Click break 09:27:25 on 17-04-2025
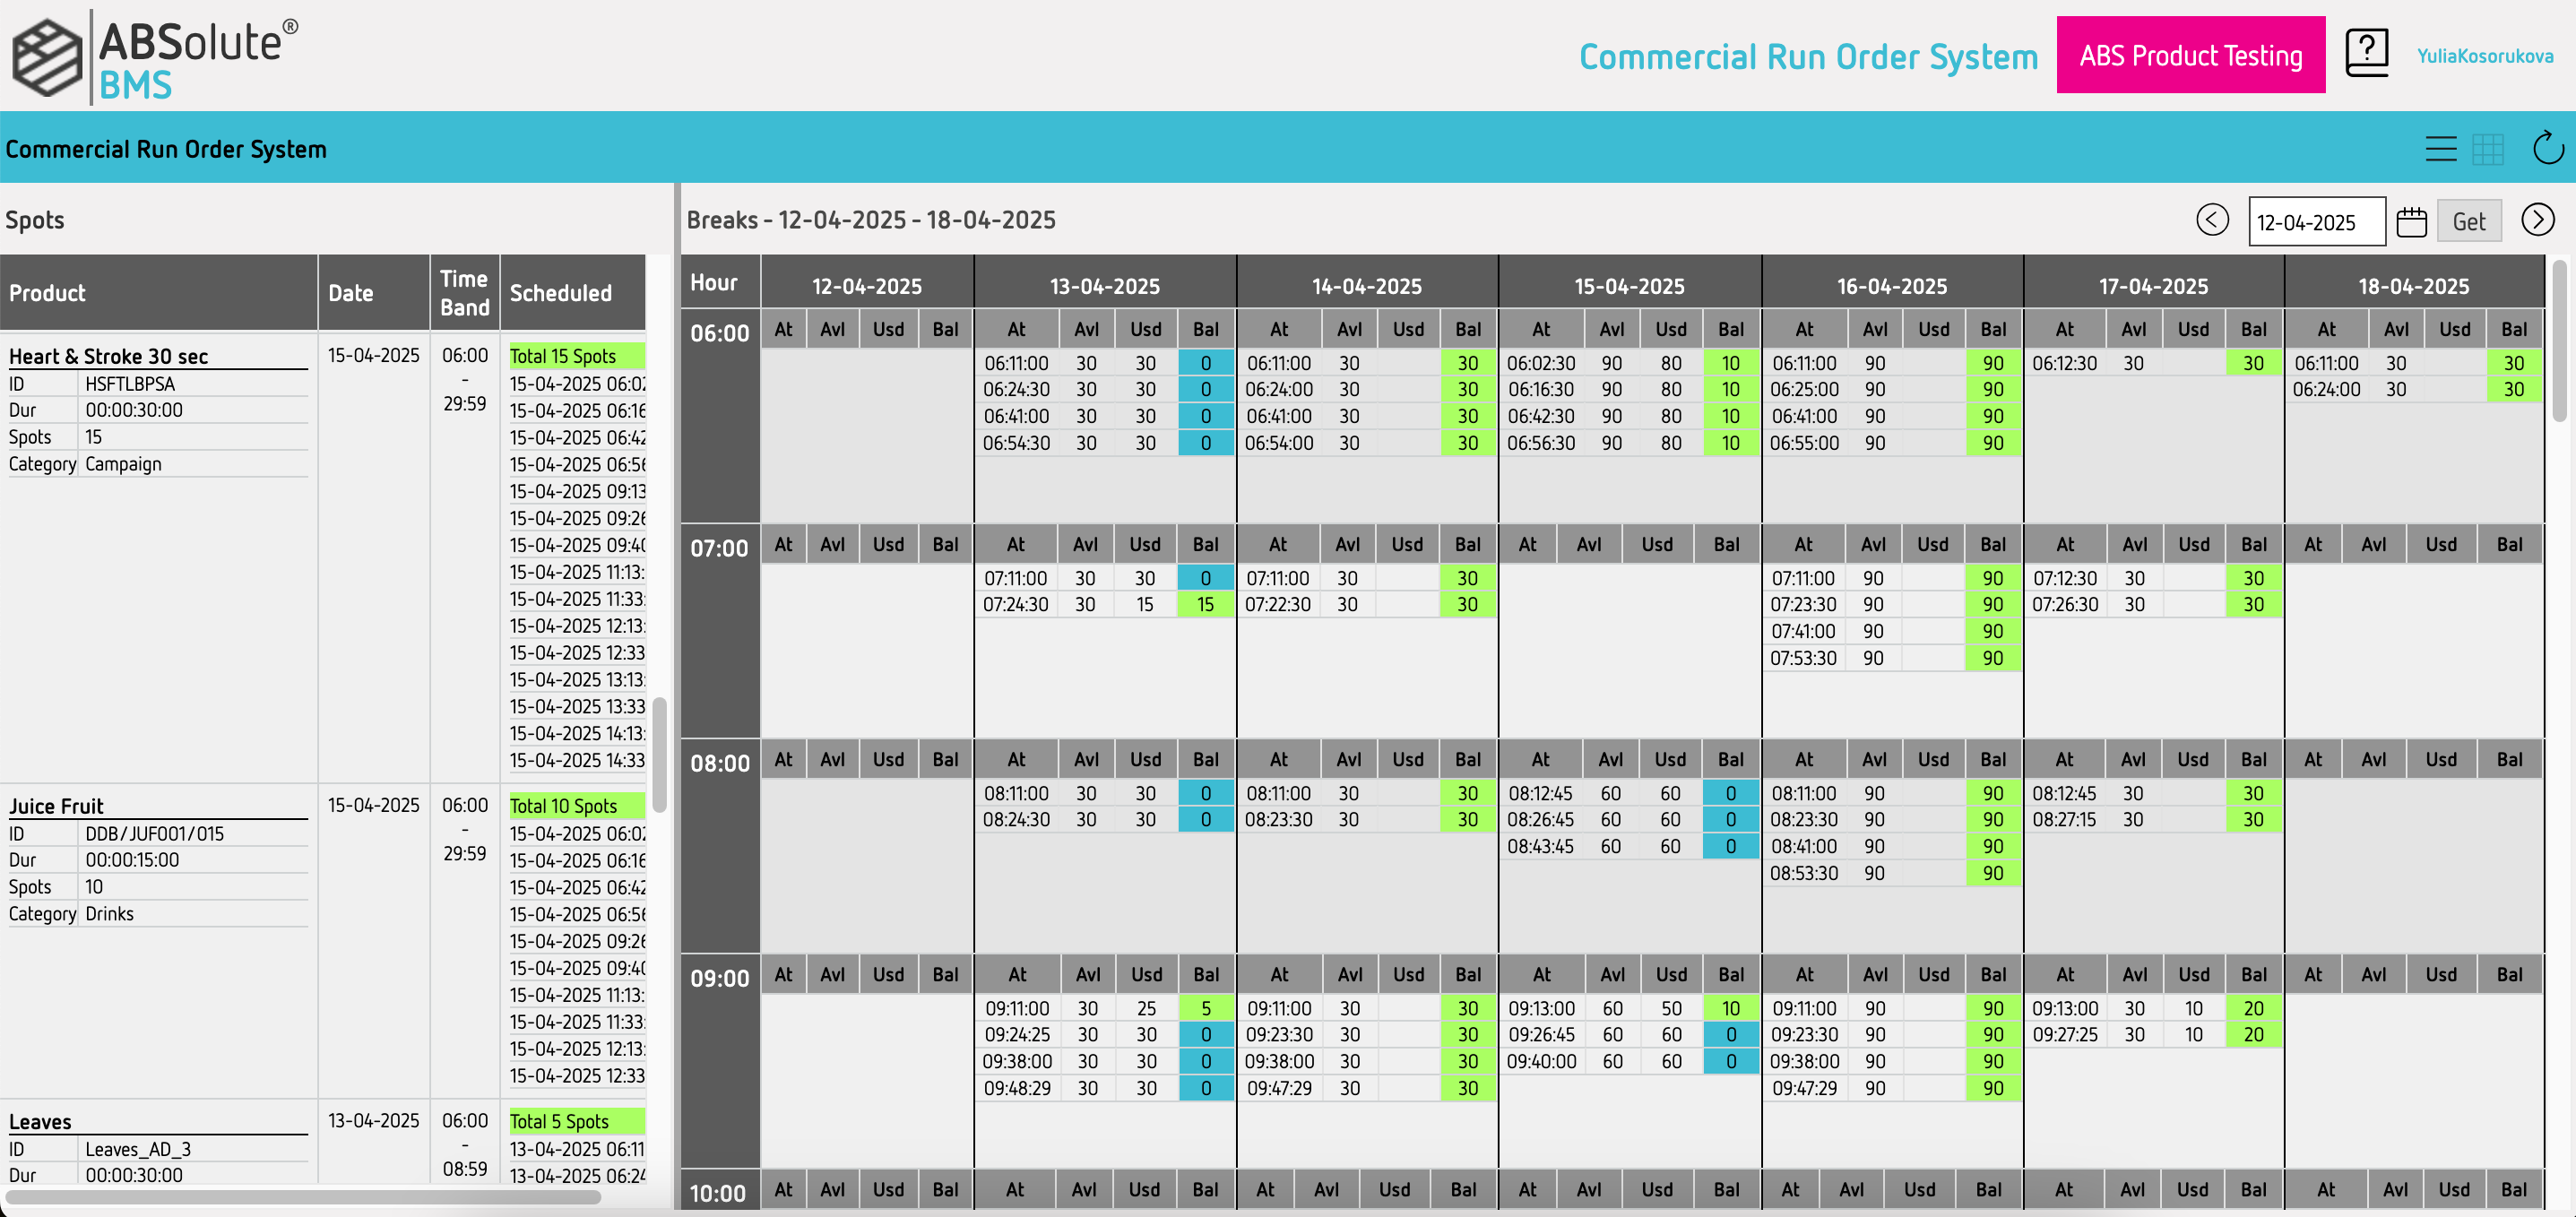 coord(2065,1034)
